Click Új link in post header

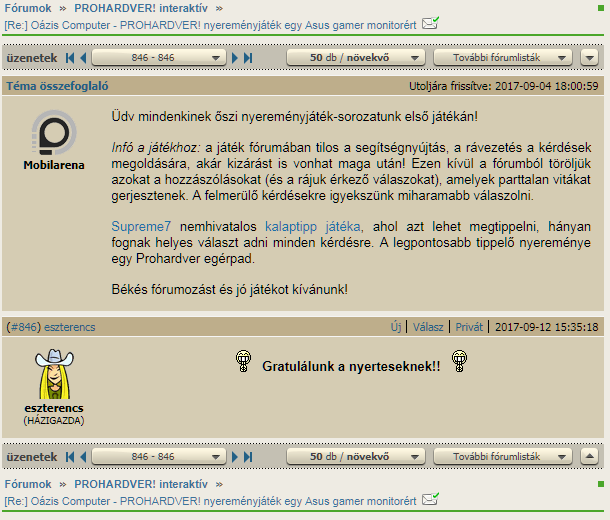tap(396, 327)
